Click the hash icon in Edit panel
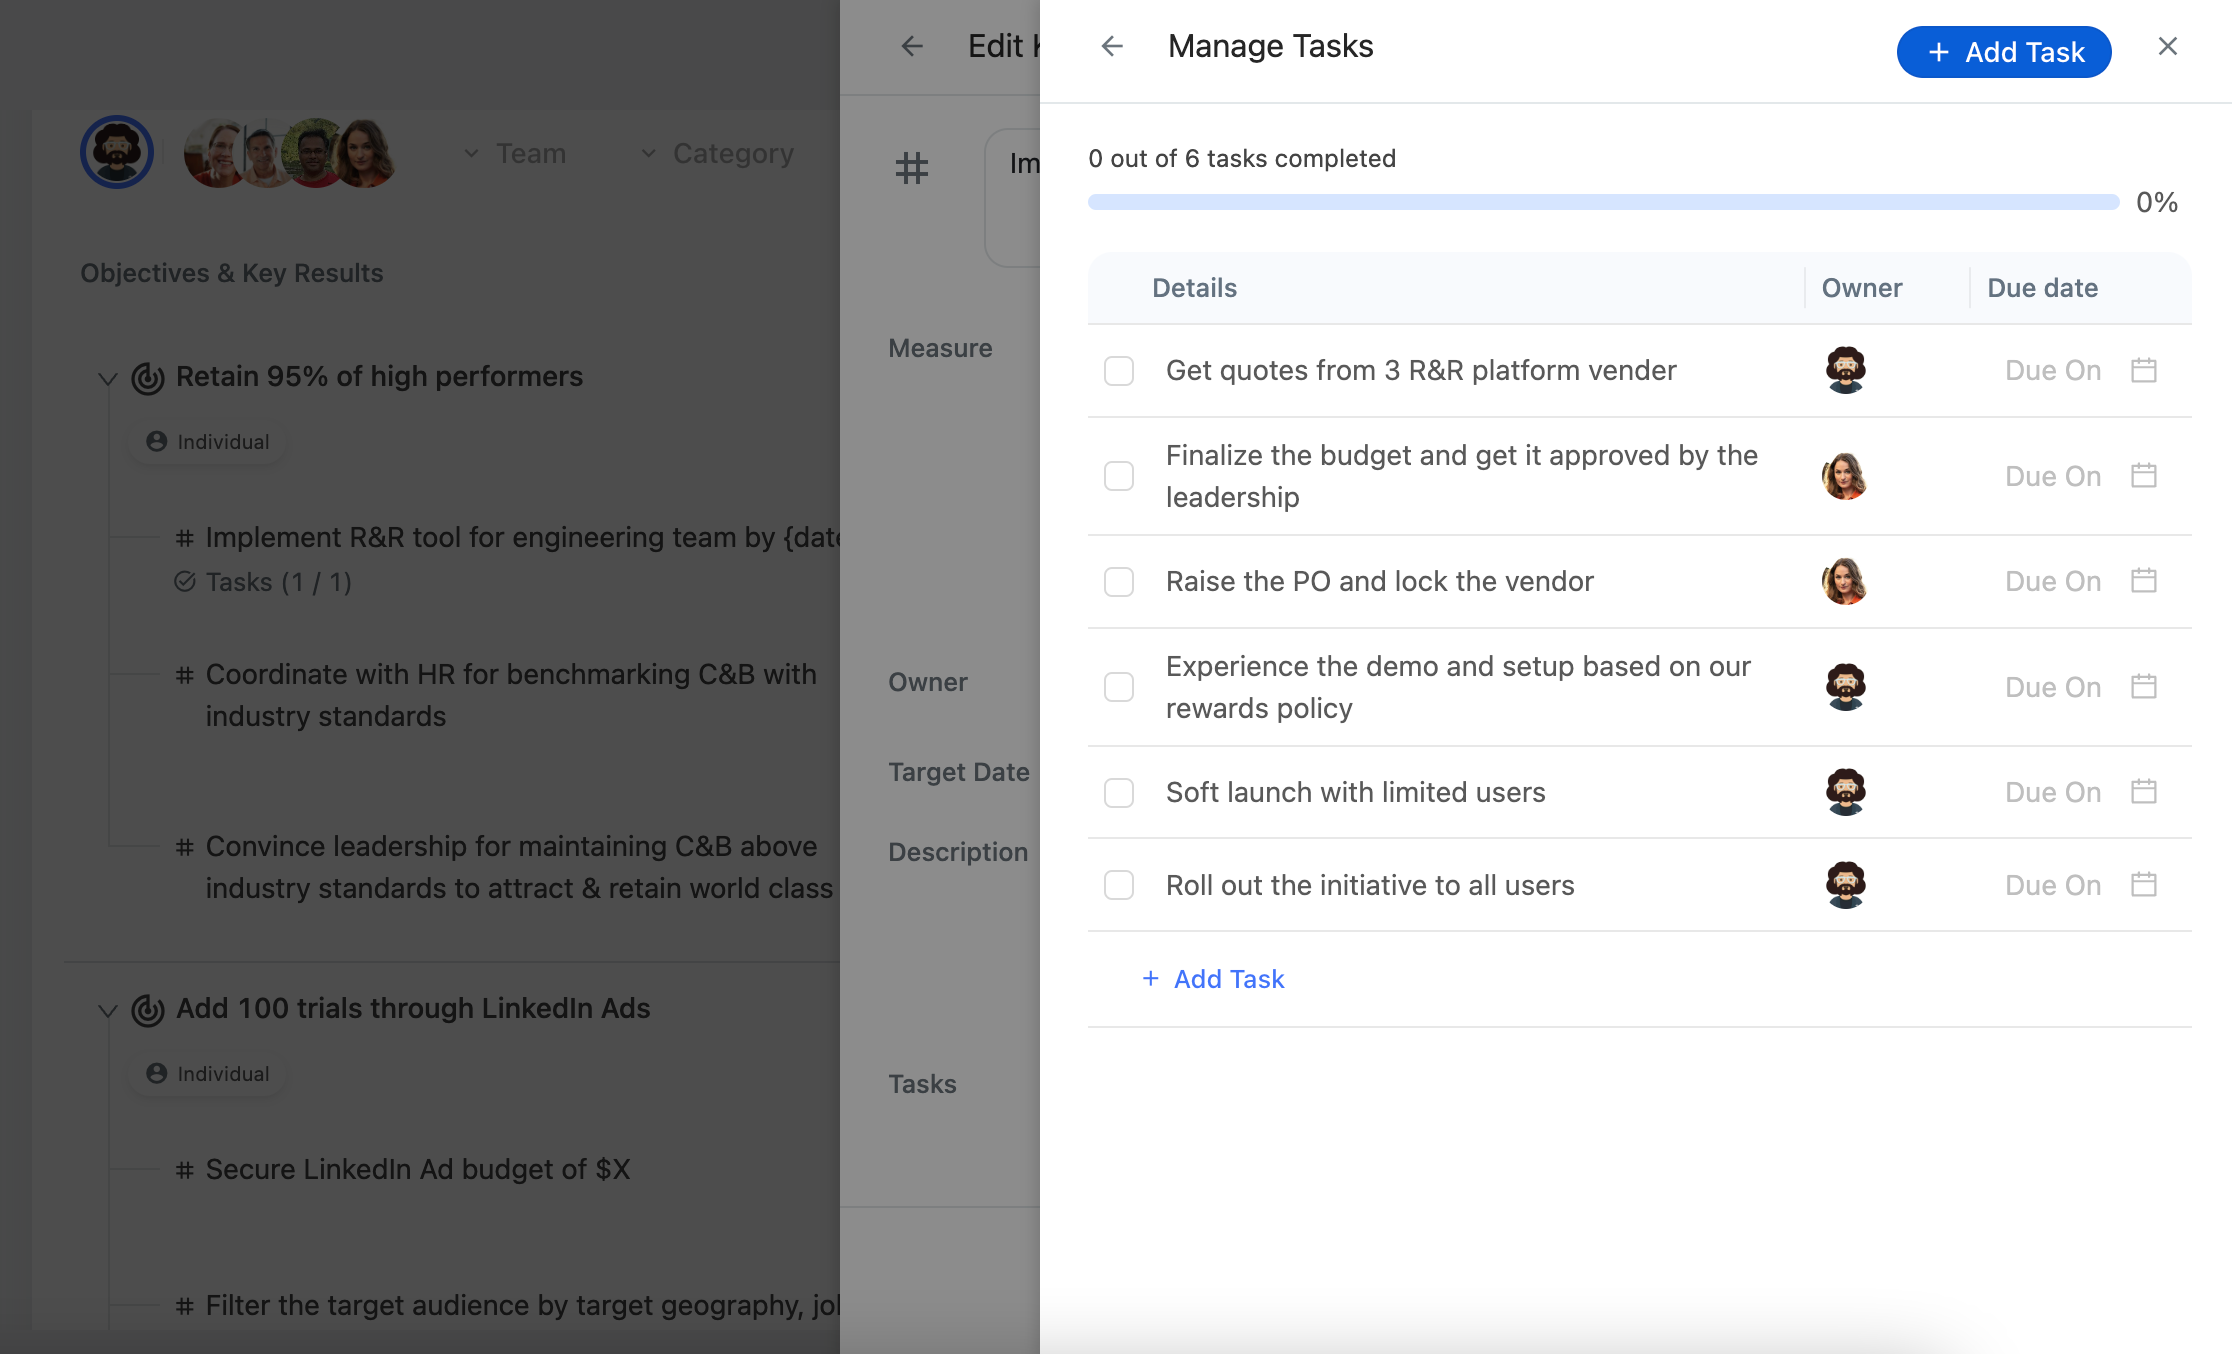The height and width of the screenshot is (1354, 2232). coord(911,168)
